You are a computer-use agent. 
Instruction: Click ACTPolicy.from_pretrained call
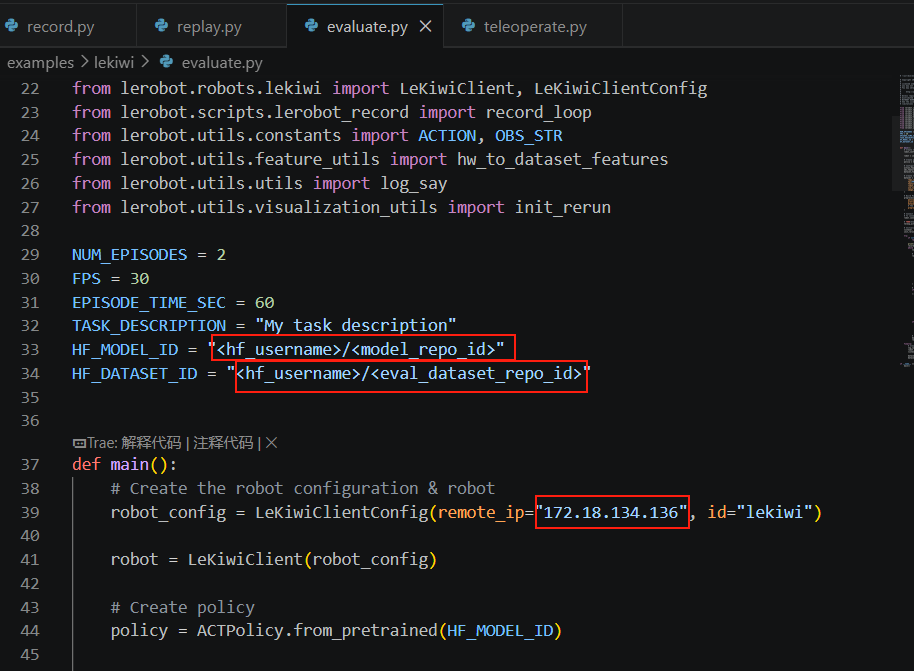[x=317, y=631]
